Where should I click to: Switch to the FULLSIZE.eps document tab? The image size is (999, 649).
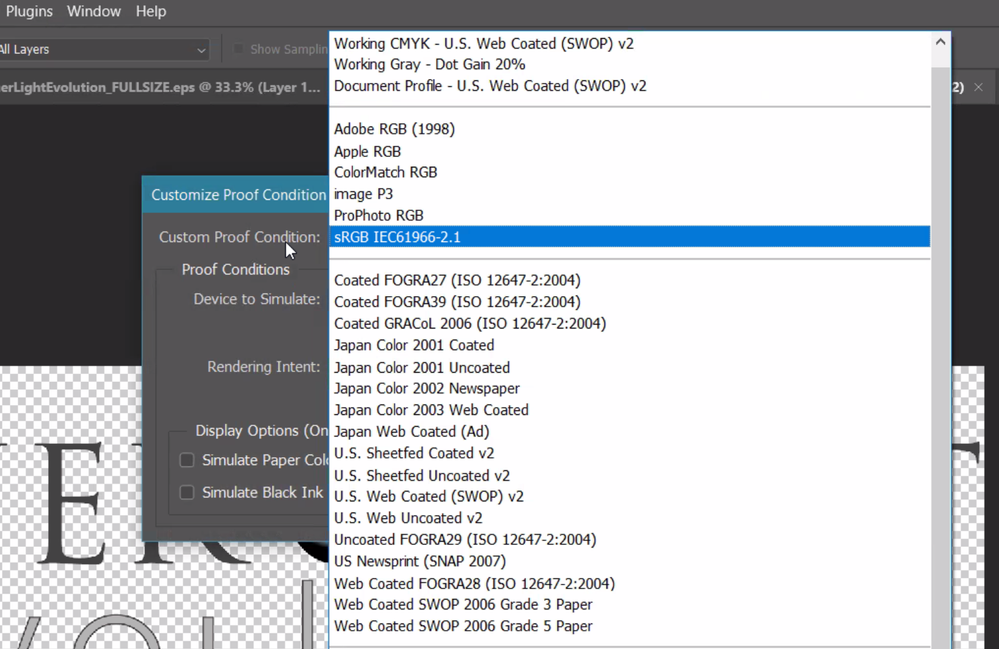click(x=160, y=87)
